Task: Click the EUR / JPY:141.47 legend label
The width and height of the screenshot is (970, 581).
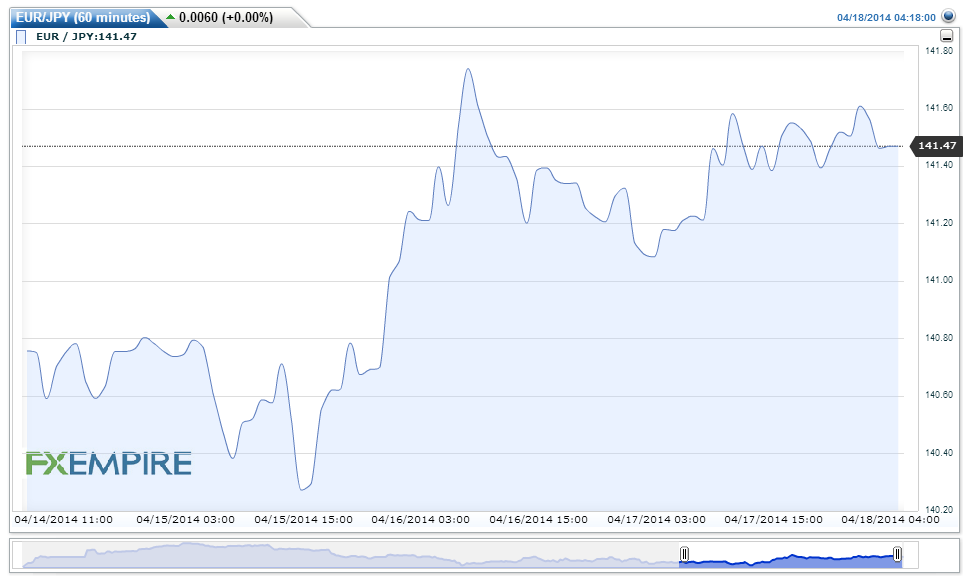Action: pos(86,37)
